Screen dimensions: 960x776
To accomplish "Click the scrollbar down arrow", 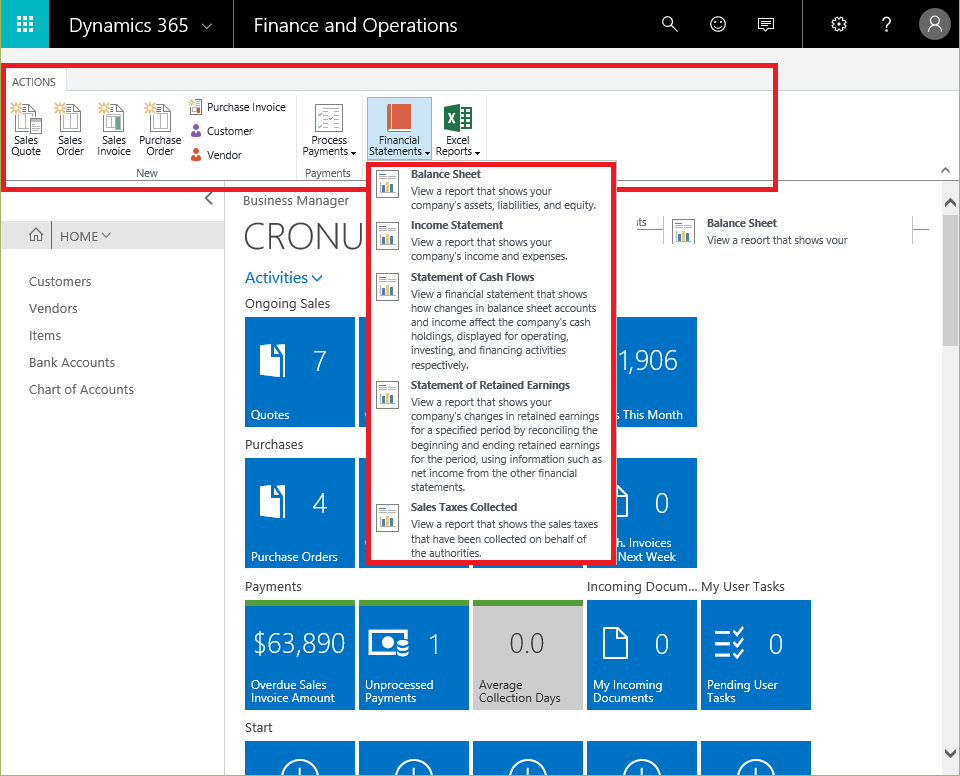I will click(950, 753).
